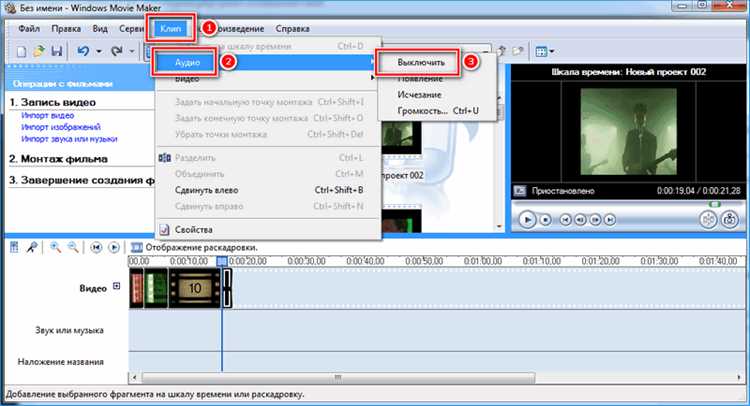The image size is (750, 406).
Task: Open the Справка menu
Action: tap(292, 29)
